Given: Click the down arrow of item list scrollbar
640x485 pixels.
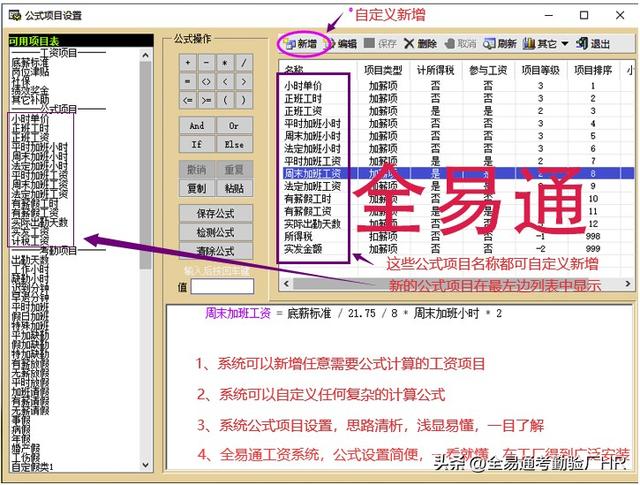Looking at the screenshot, I should coord(146,465).
